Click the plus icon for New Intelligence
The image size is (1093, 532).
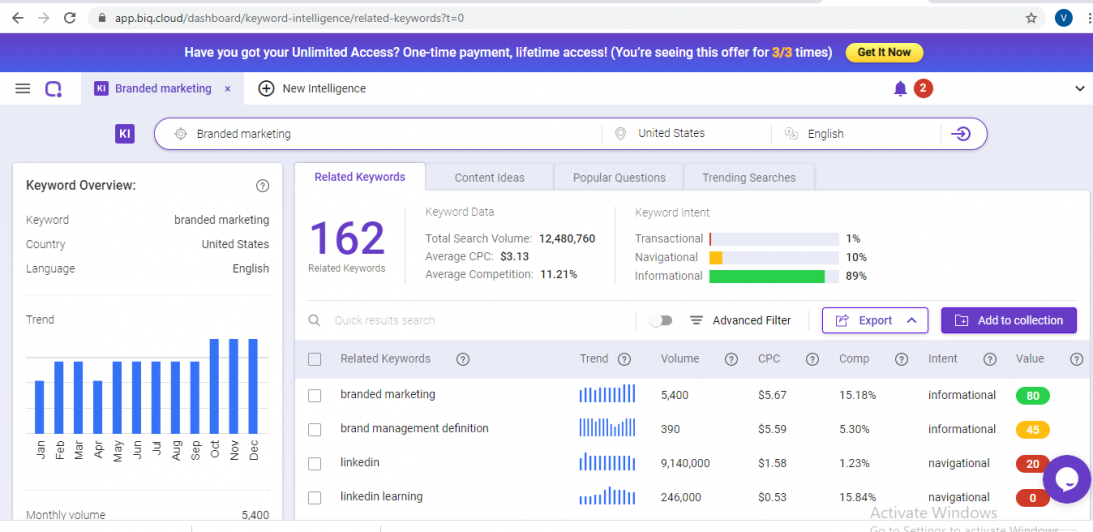point(266,89)
